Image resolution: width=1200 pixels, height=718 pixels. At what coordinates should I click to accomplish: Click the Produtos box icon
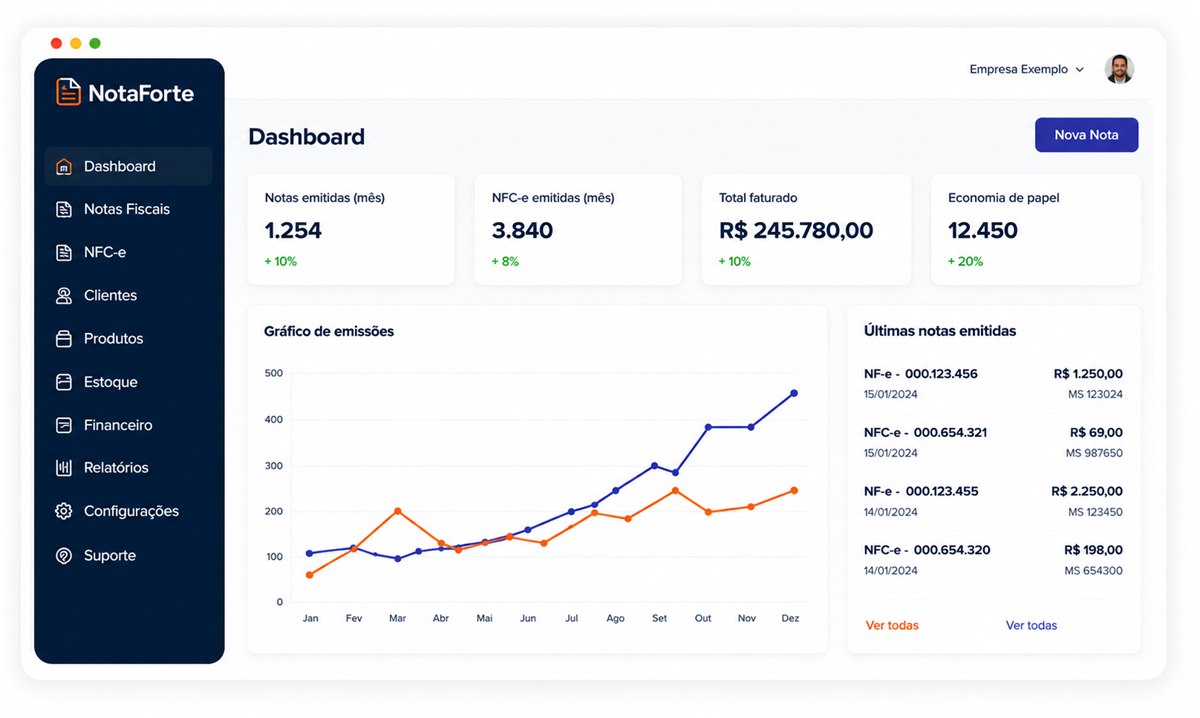pos(64,339)
